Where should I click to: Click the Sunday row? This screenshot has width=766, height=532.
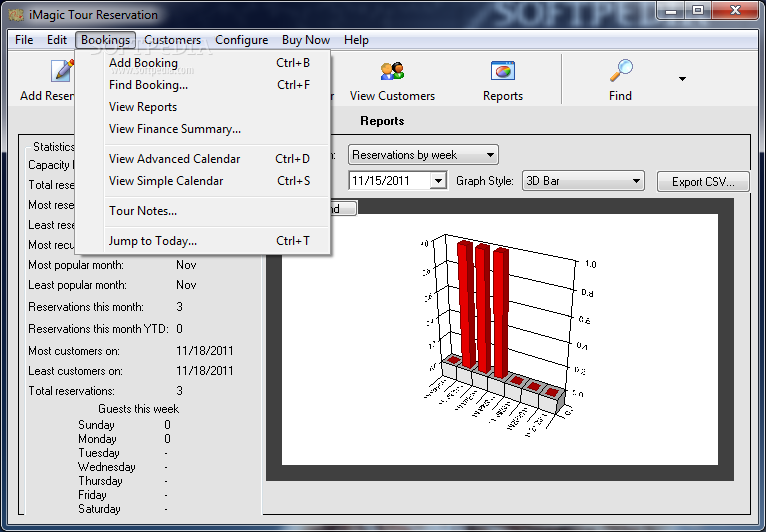click(124, 425)
